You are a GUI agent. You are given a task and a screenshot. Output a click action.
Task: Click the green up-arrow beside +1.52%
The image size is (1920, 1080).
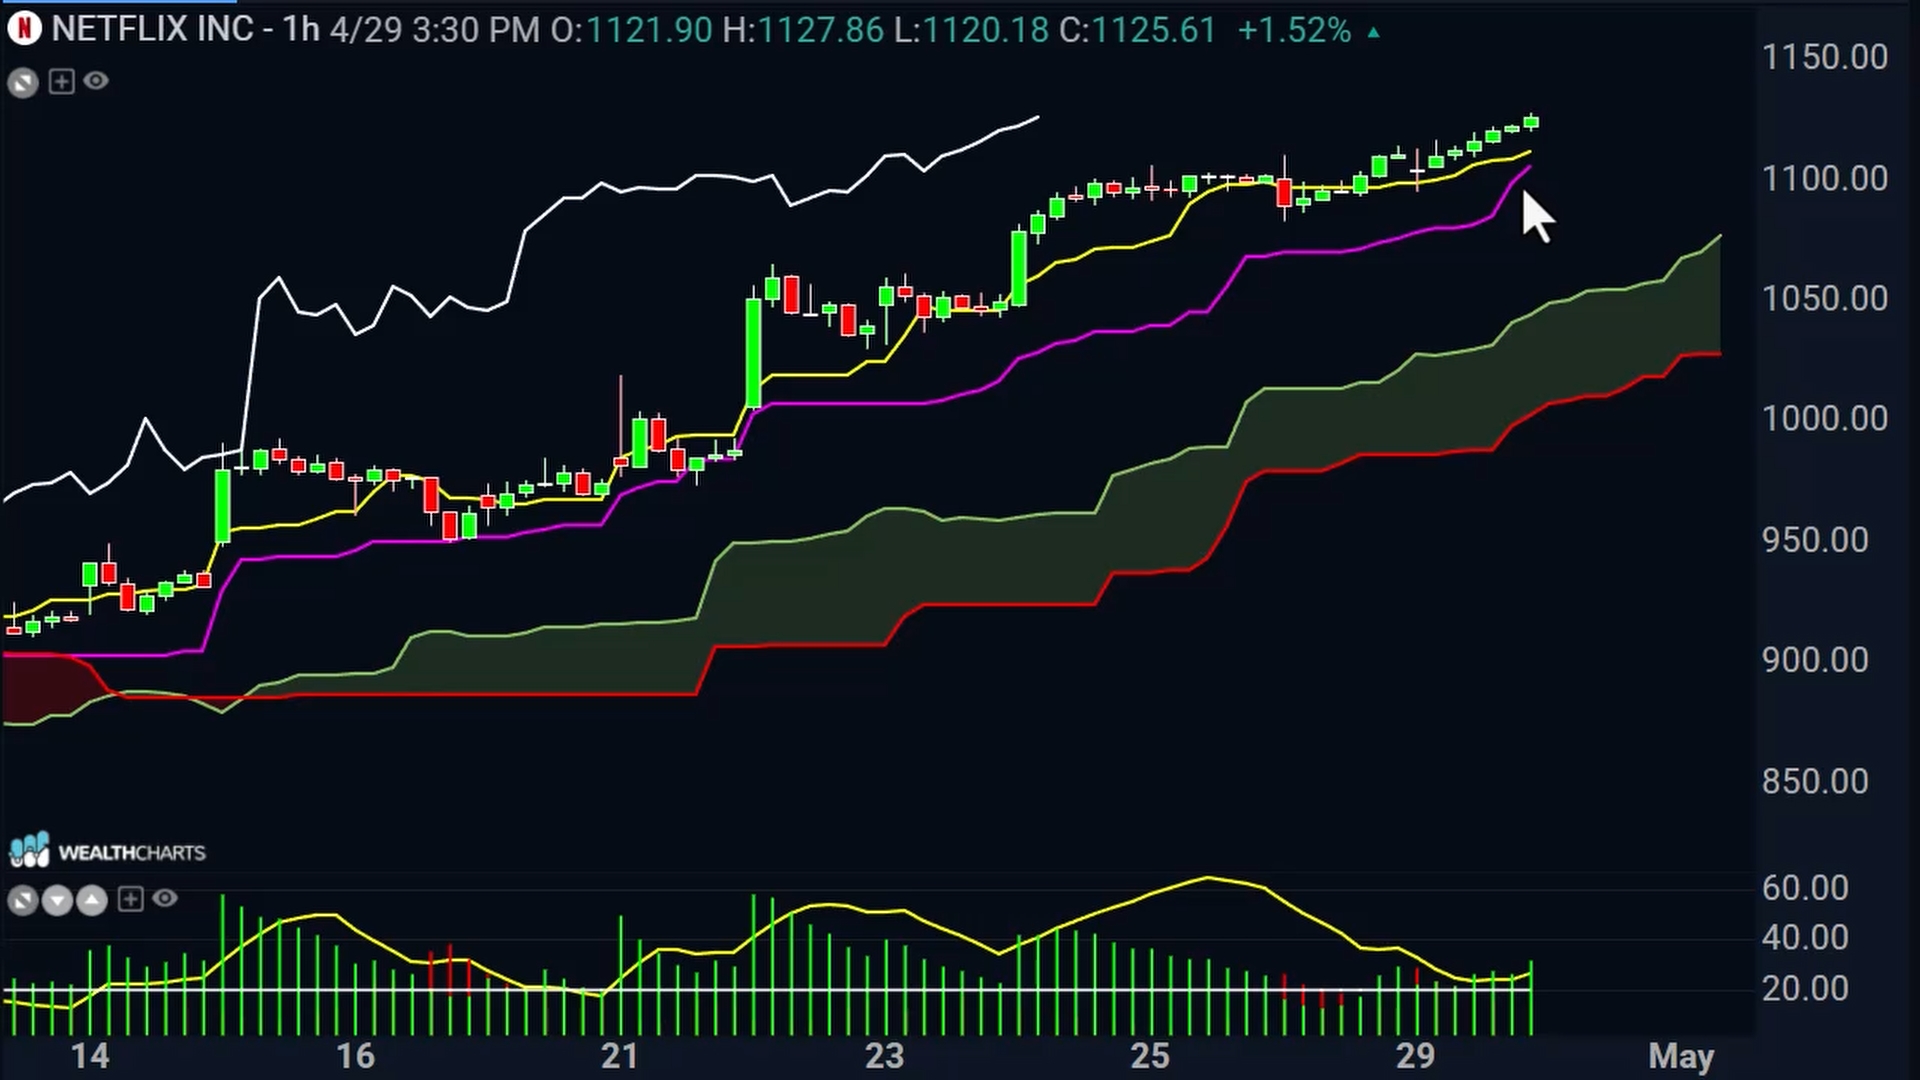coord(1374,32)
